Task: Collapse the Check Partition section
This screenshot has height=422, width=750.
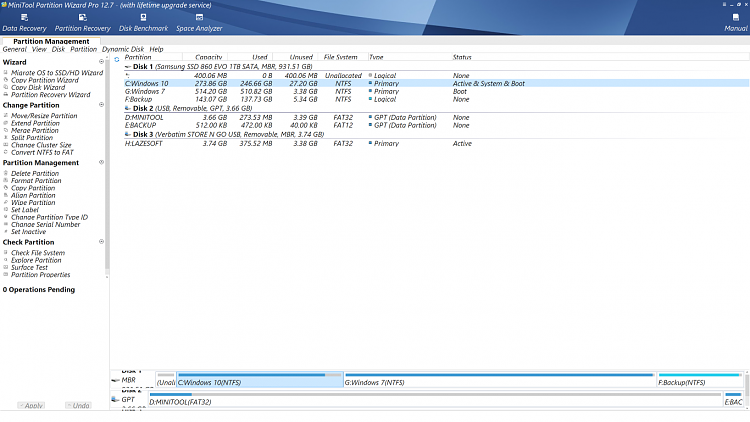Action: (x=101, y=242)
